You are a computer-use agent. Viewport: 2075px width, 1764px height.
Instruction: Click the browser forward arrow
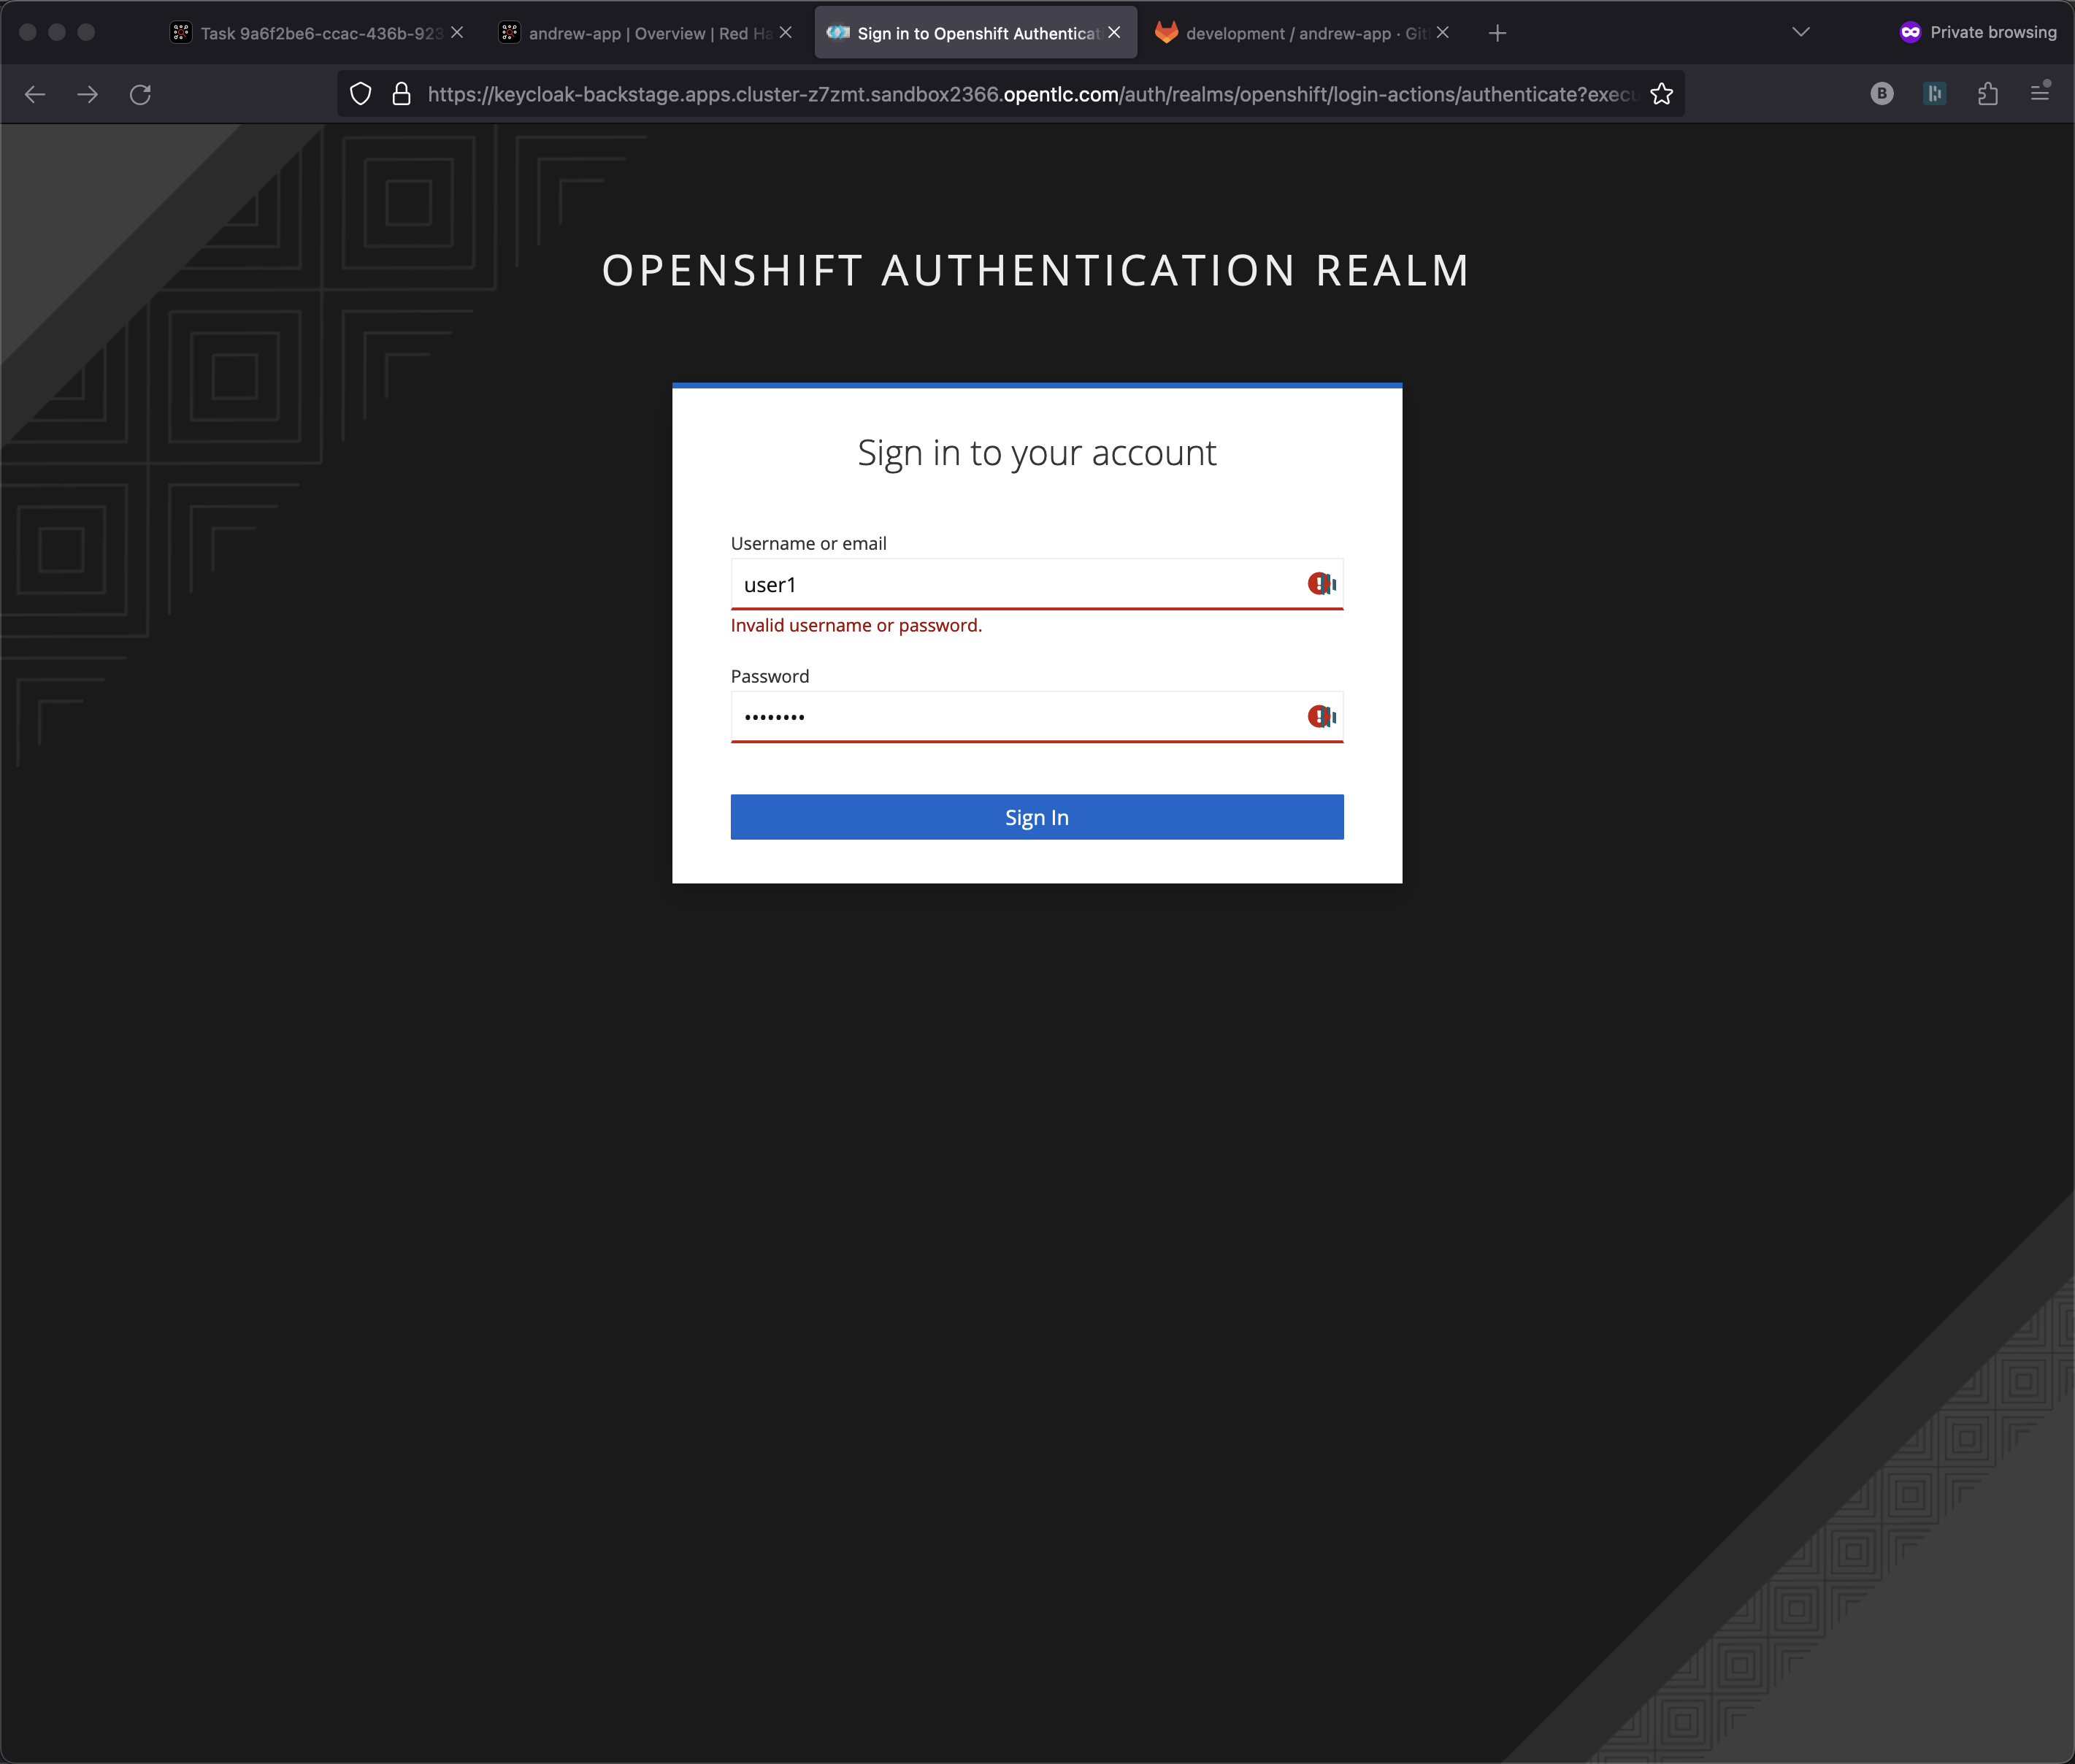[x=88, y=94]
